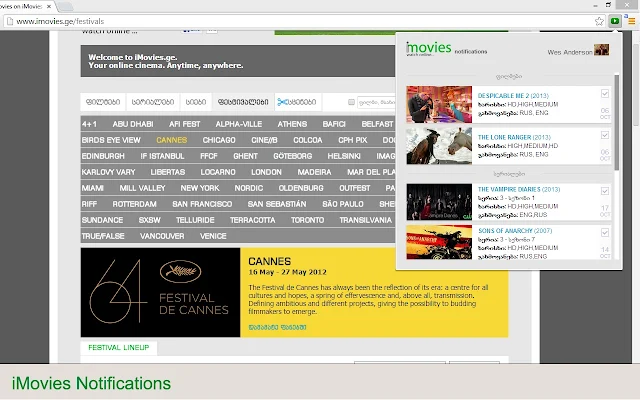Toggle checkbox beside the search field
The image size is (640, 400).
coord(351,102)
